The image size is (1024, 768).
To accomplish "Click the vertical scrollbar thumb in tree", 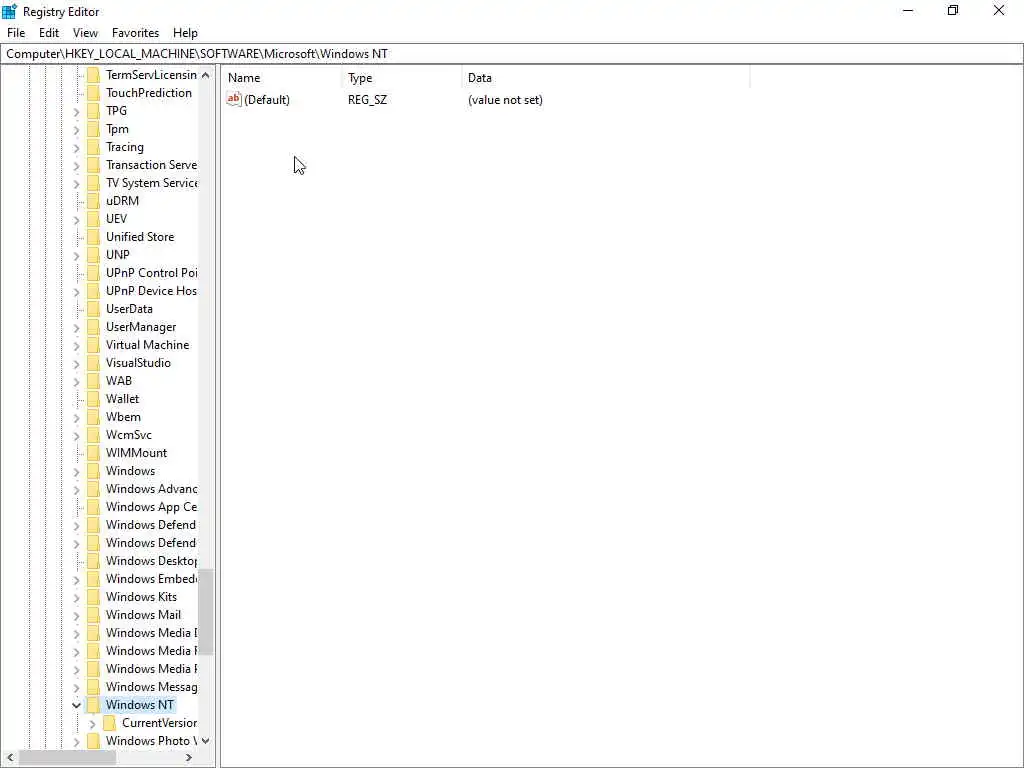I will pyautogui.click(x=206, y=611).
